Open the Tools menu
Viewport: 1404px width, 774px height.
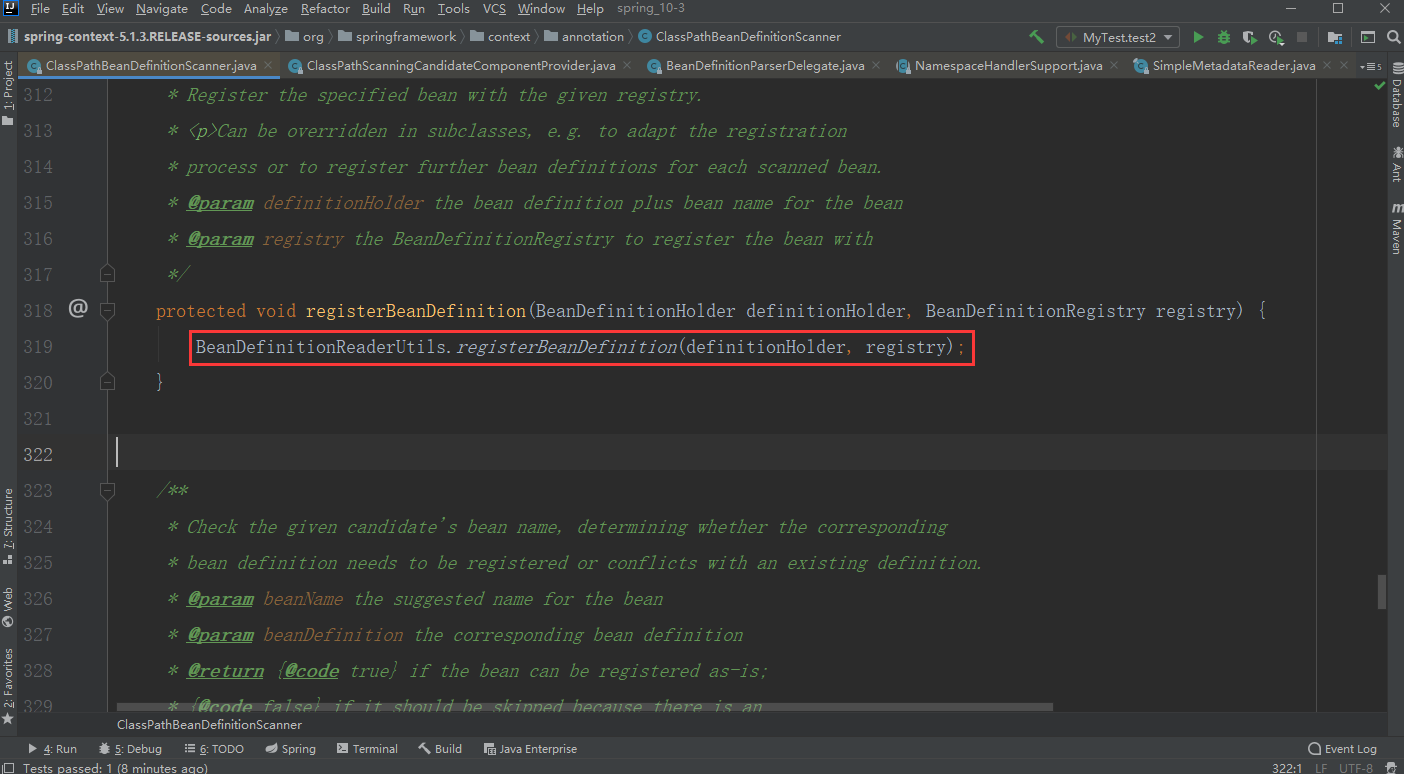pos(453,9)
